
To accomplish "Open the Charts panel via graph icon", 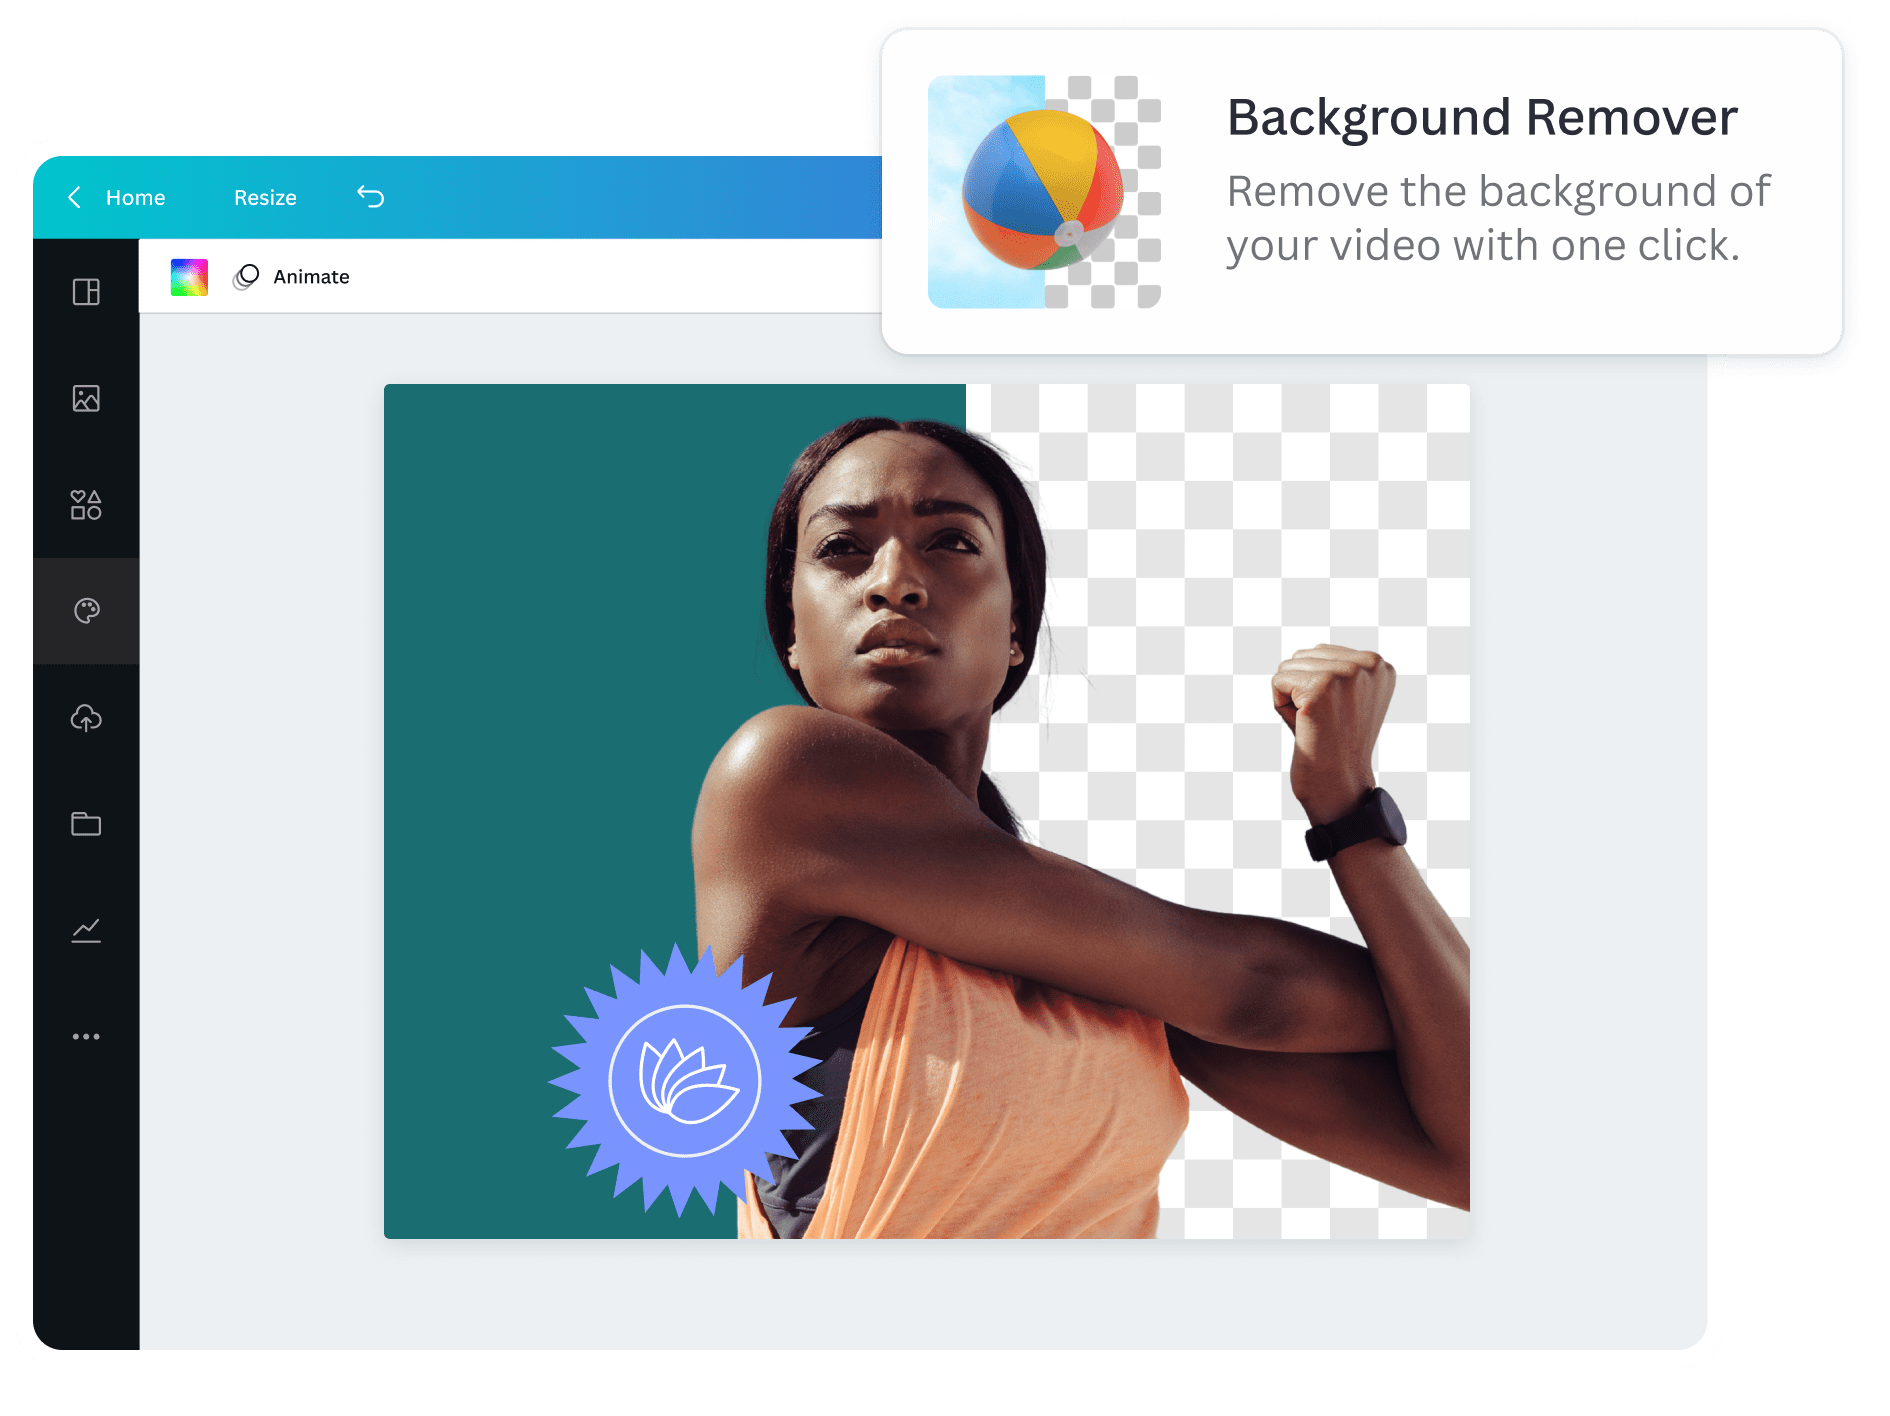I will coord(86,930).
